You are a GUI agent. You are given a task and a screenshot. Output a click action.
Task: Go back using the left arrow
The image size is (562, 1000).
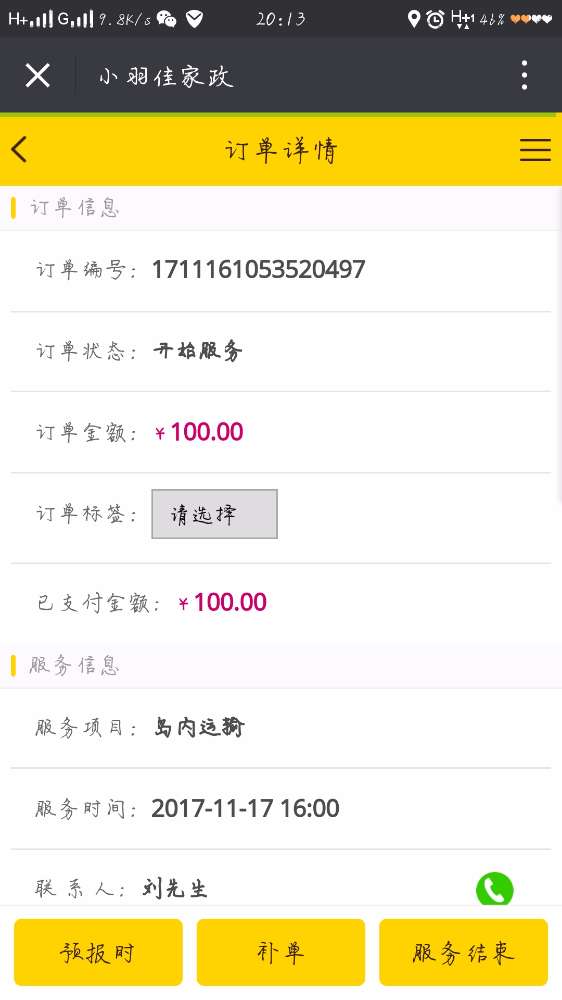[19, 150]
